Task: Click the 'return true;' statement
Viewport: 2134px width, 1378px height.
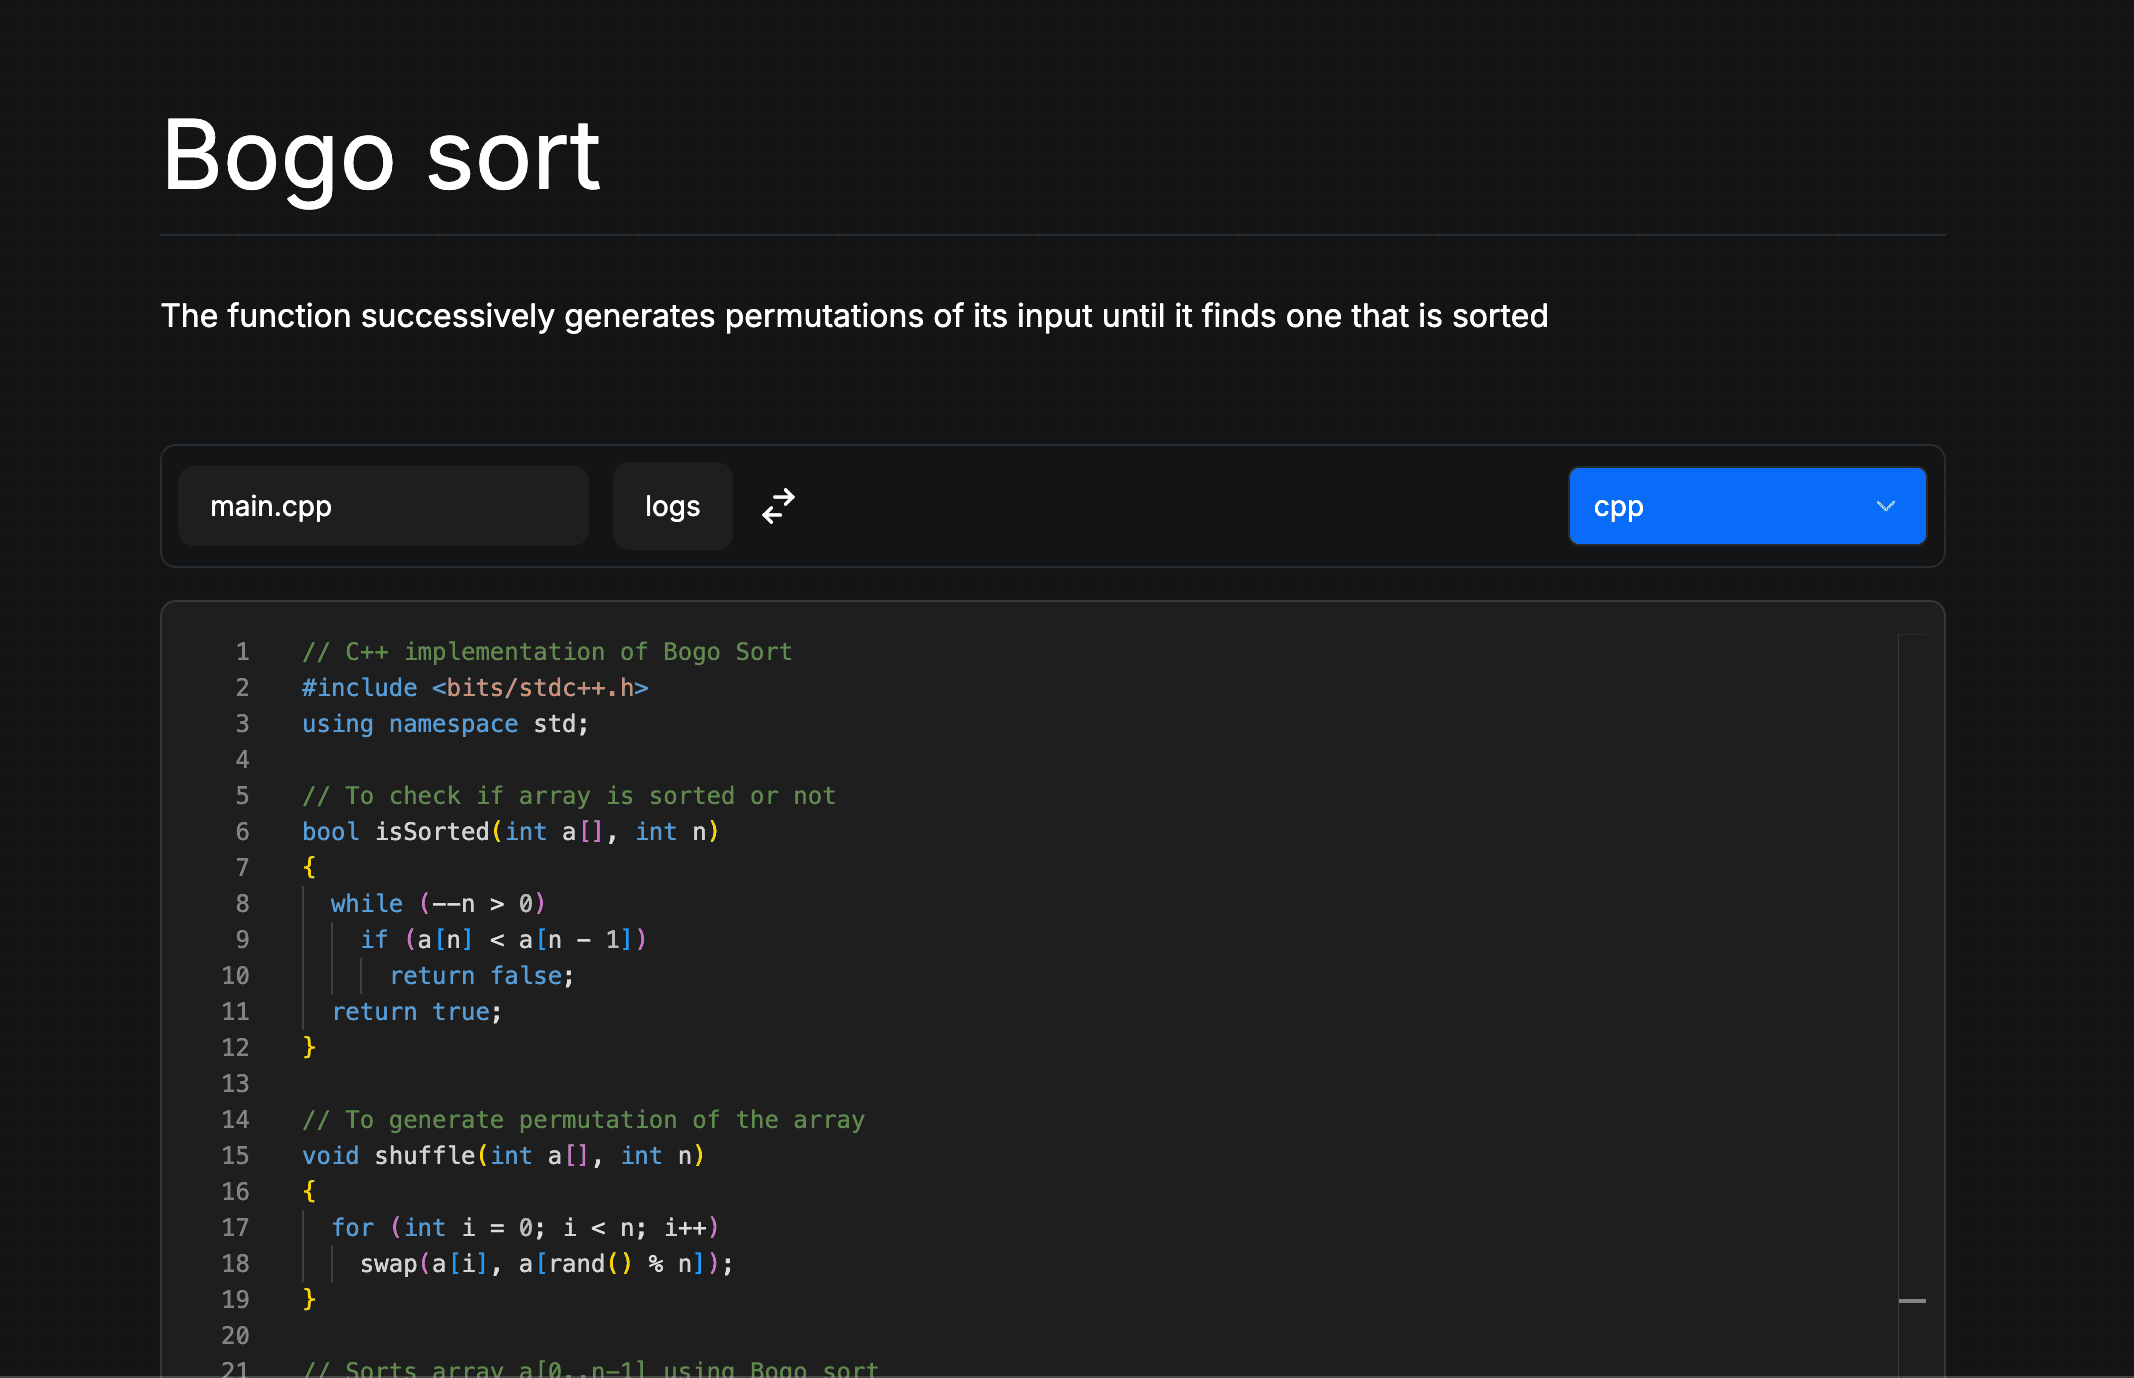Action: click(x=417, y=1012)
